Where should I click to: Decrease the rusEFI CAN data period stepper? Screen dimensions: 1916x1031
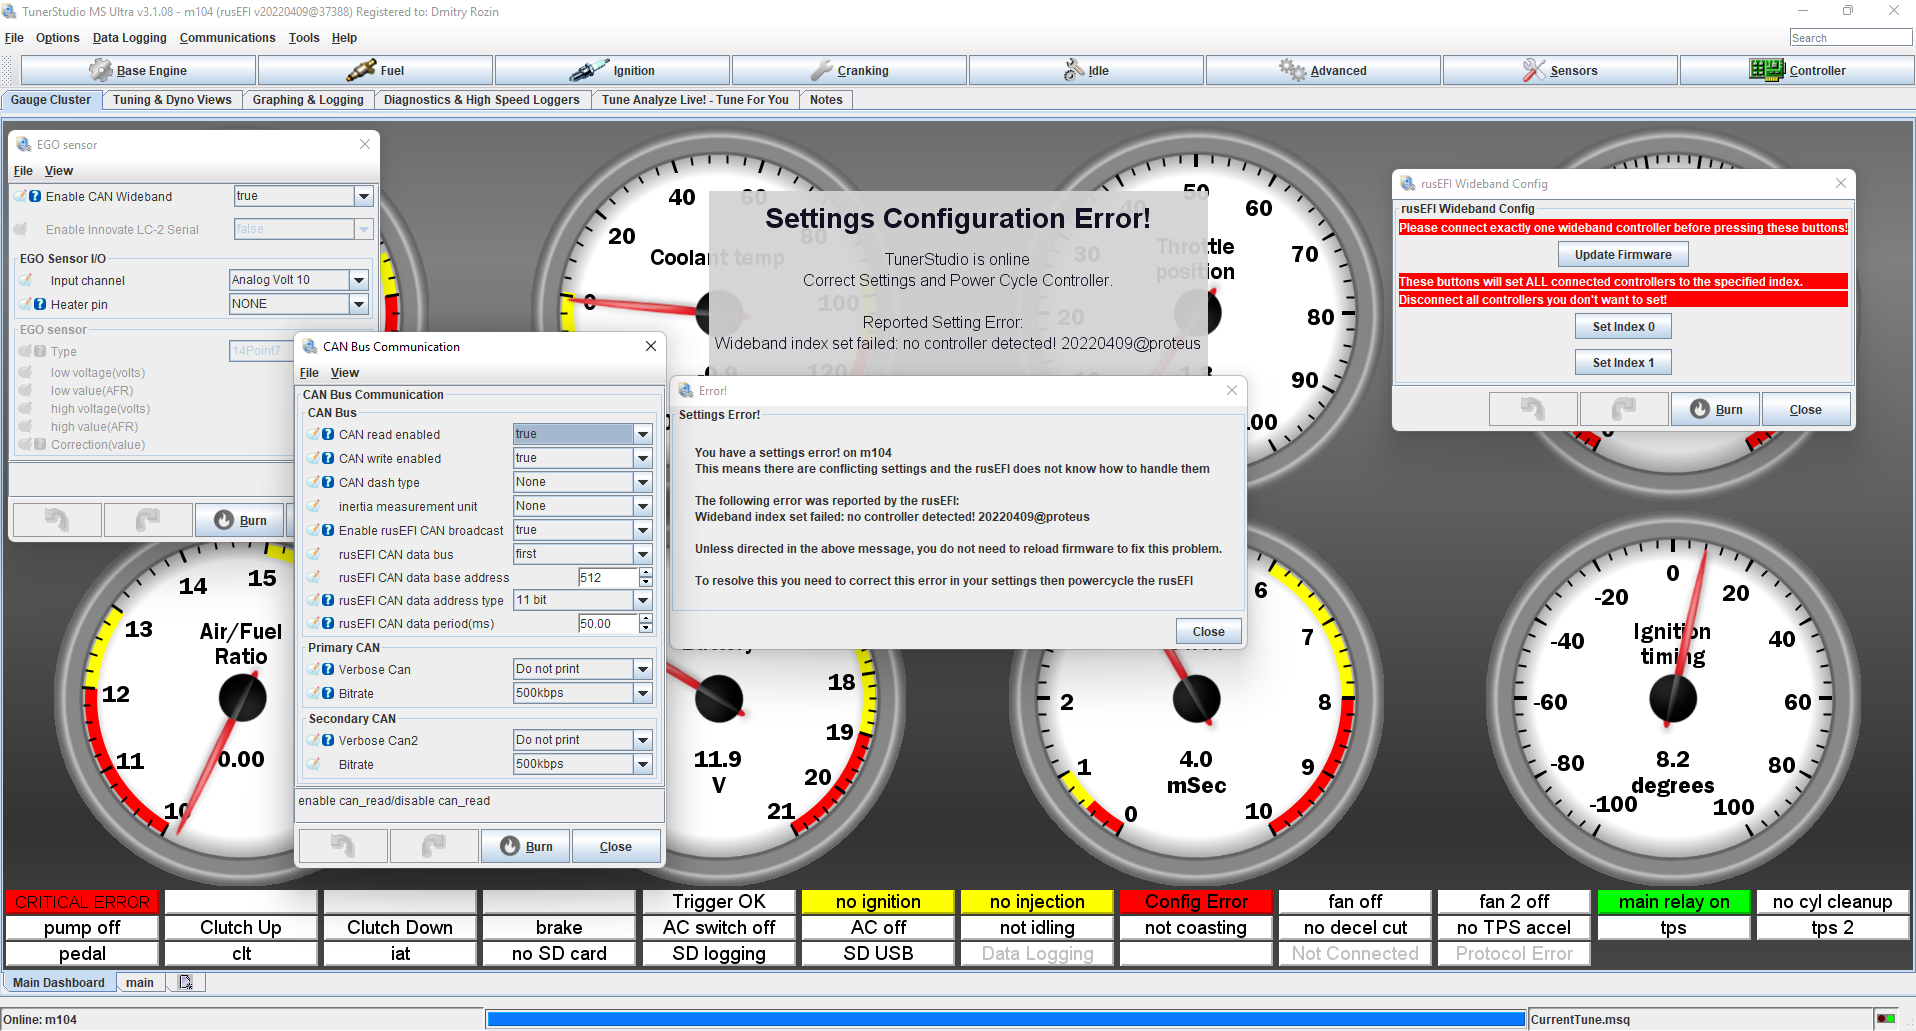646,629
